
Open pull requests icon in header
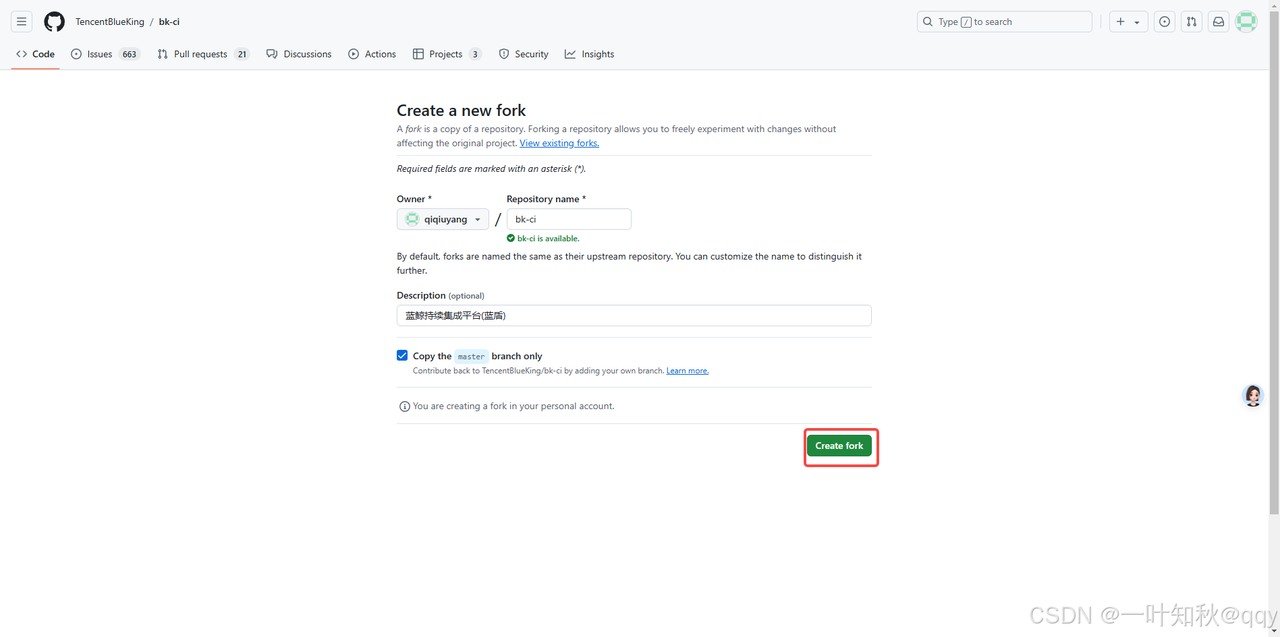1191,21
